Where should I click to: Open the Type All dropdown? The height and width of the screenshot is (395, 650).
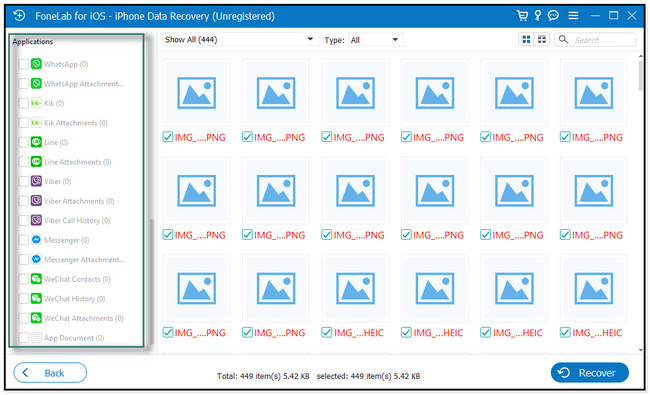pos(375,40)
